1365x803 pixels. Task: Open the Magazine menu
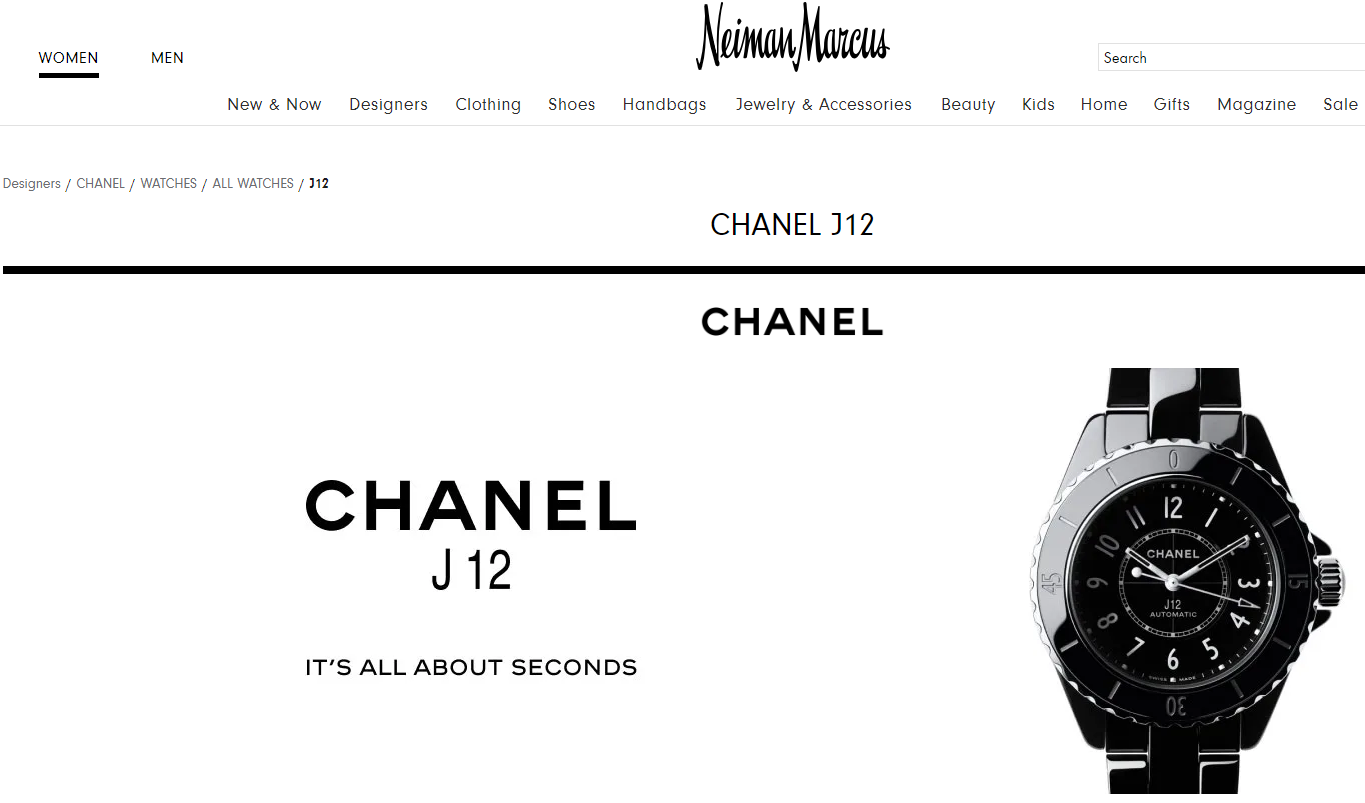point(1256,104)
